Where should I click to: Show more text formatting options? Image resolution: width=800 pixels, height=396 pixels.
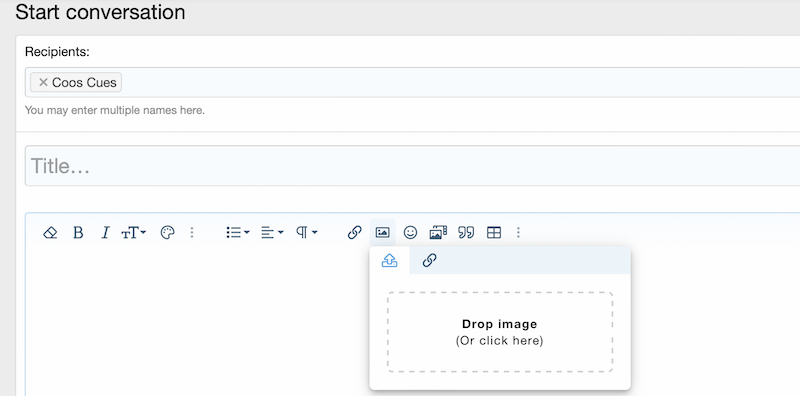tap(192, 233)
